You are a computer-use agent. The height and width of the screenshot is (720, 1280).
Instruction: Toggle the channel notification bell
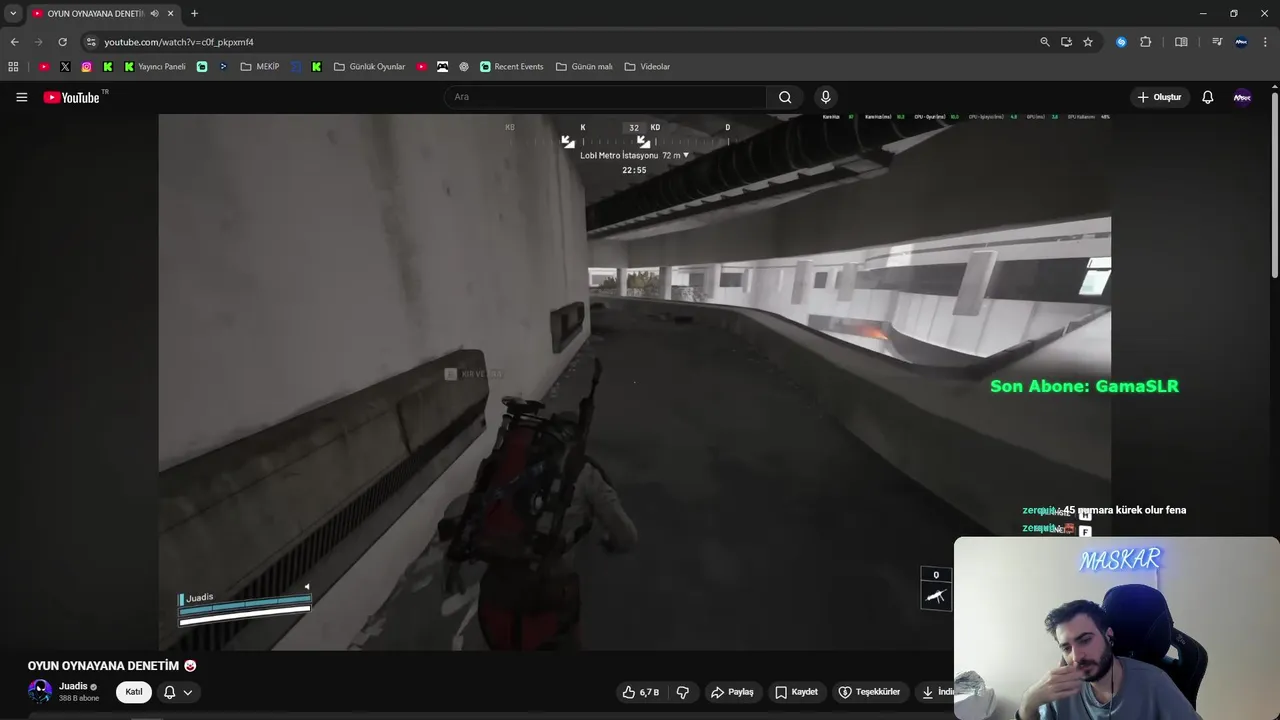click(169, 692)
